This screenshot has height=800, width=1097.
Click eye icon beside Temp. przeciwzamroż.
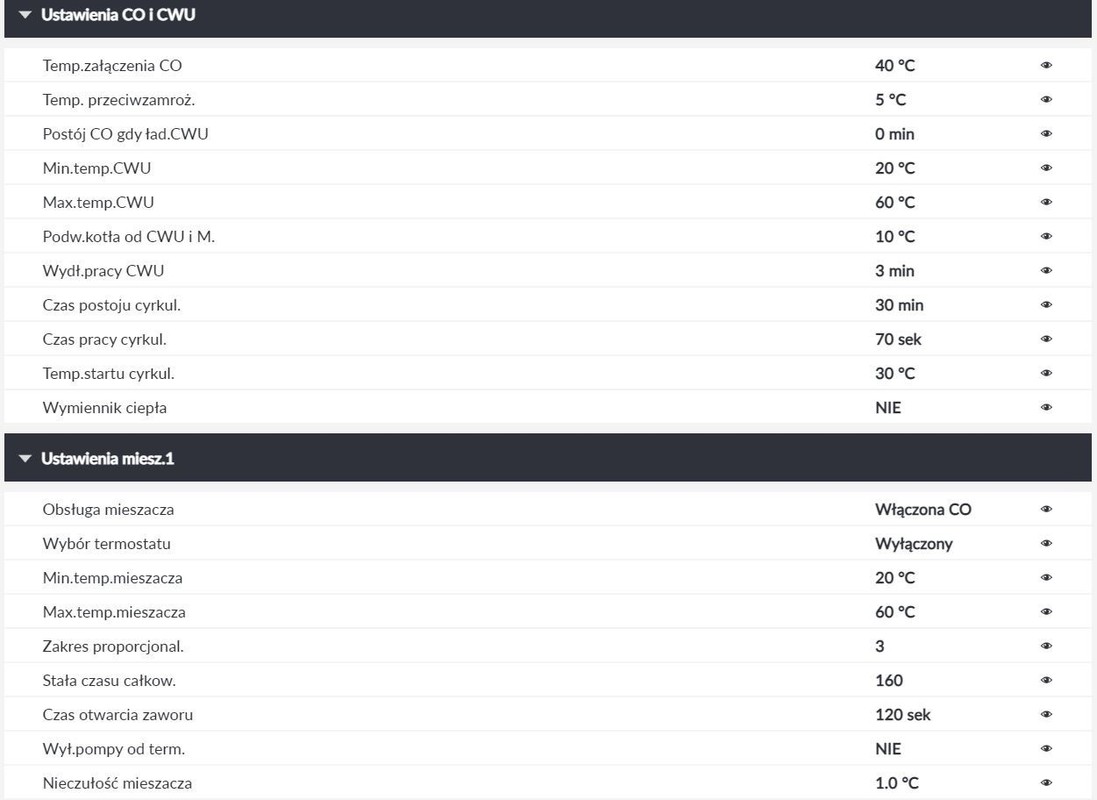[x=1046, y=100]
